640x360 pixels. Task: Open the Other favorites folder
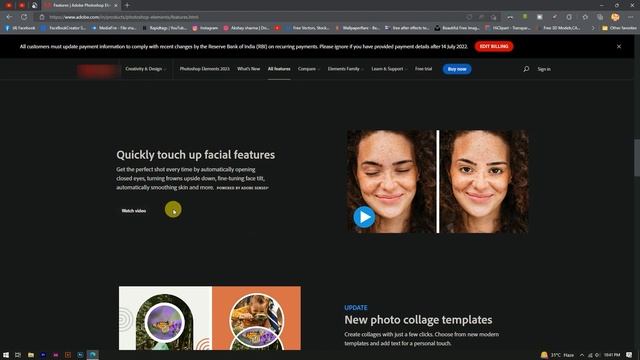click(x=619, y=28)
